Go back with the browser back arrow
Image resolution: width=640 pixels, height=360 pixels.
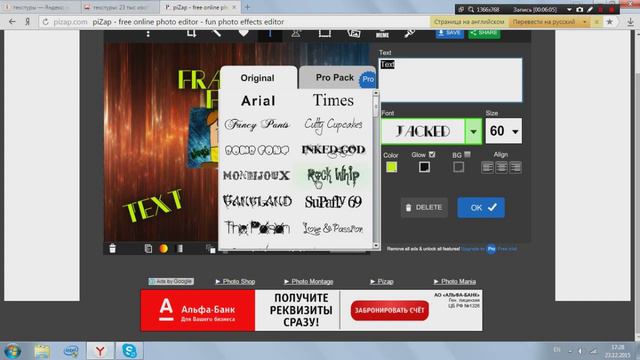pos(12,22)
